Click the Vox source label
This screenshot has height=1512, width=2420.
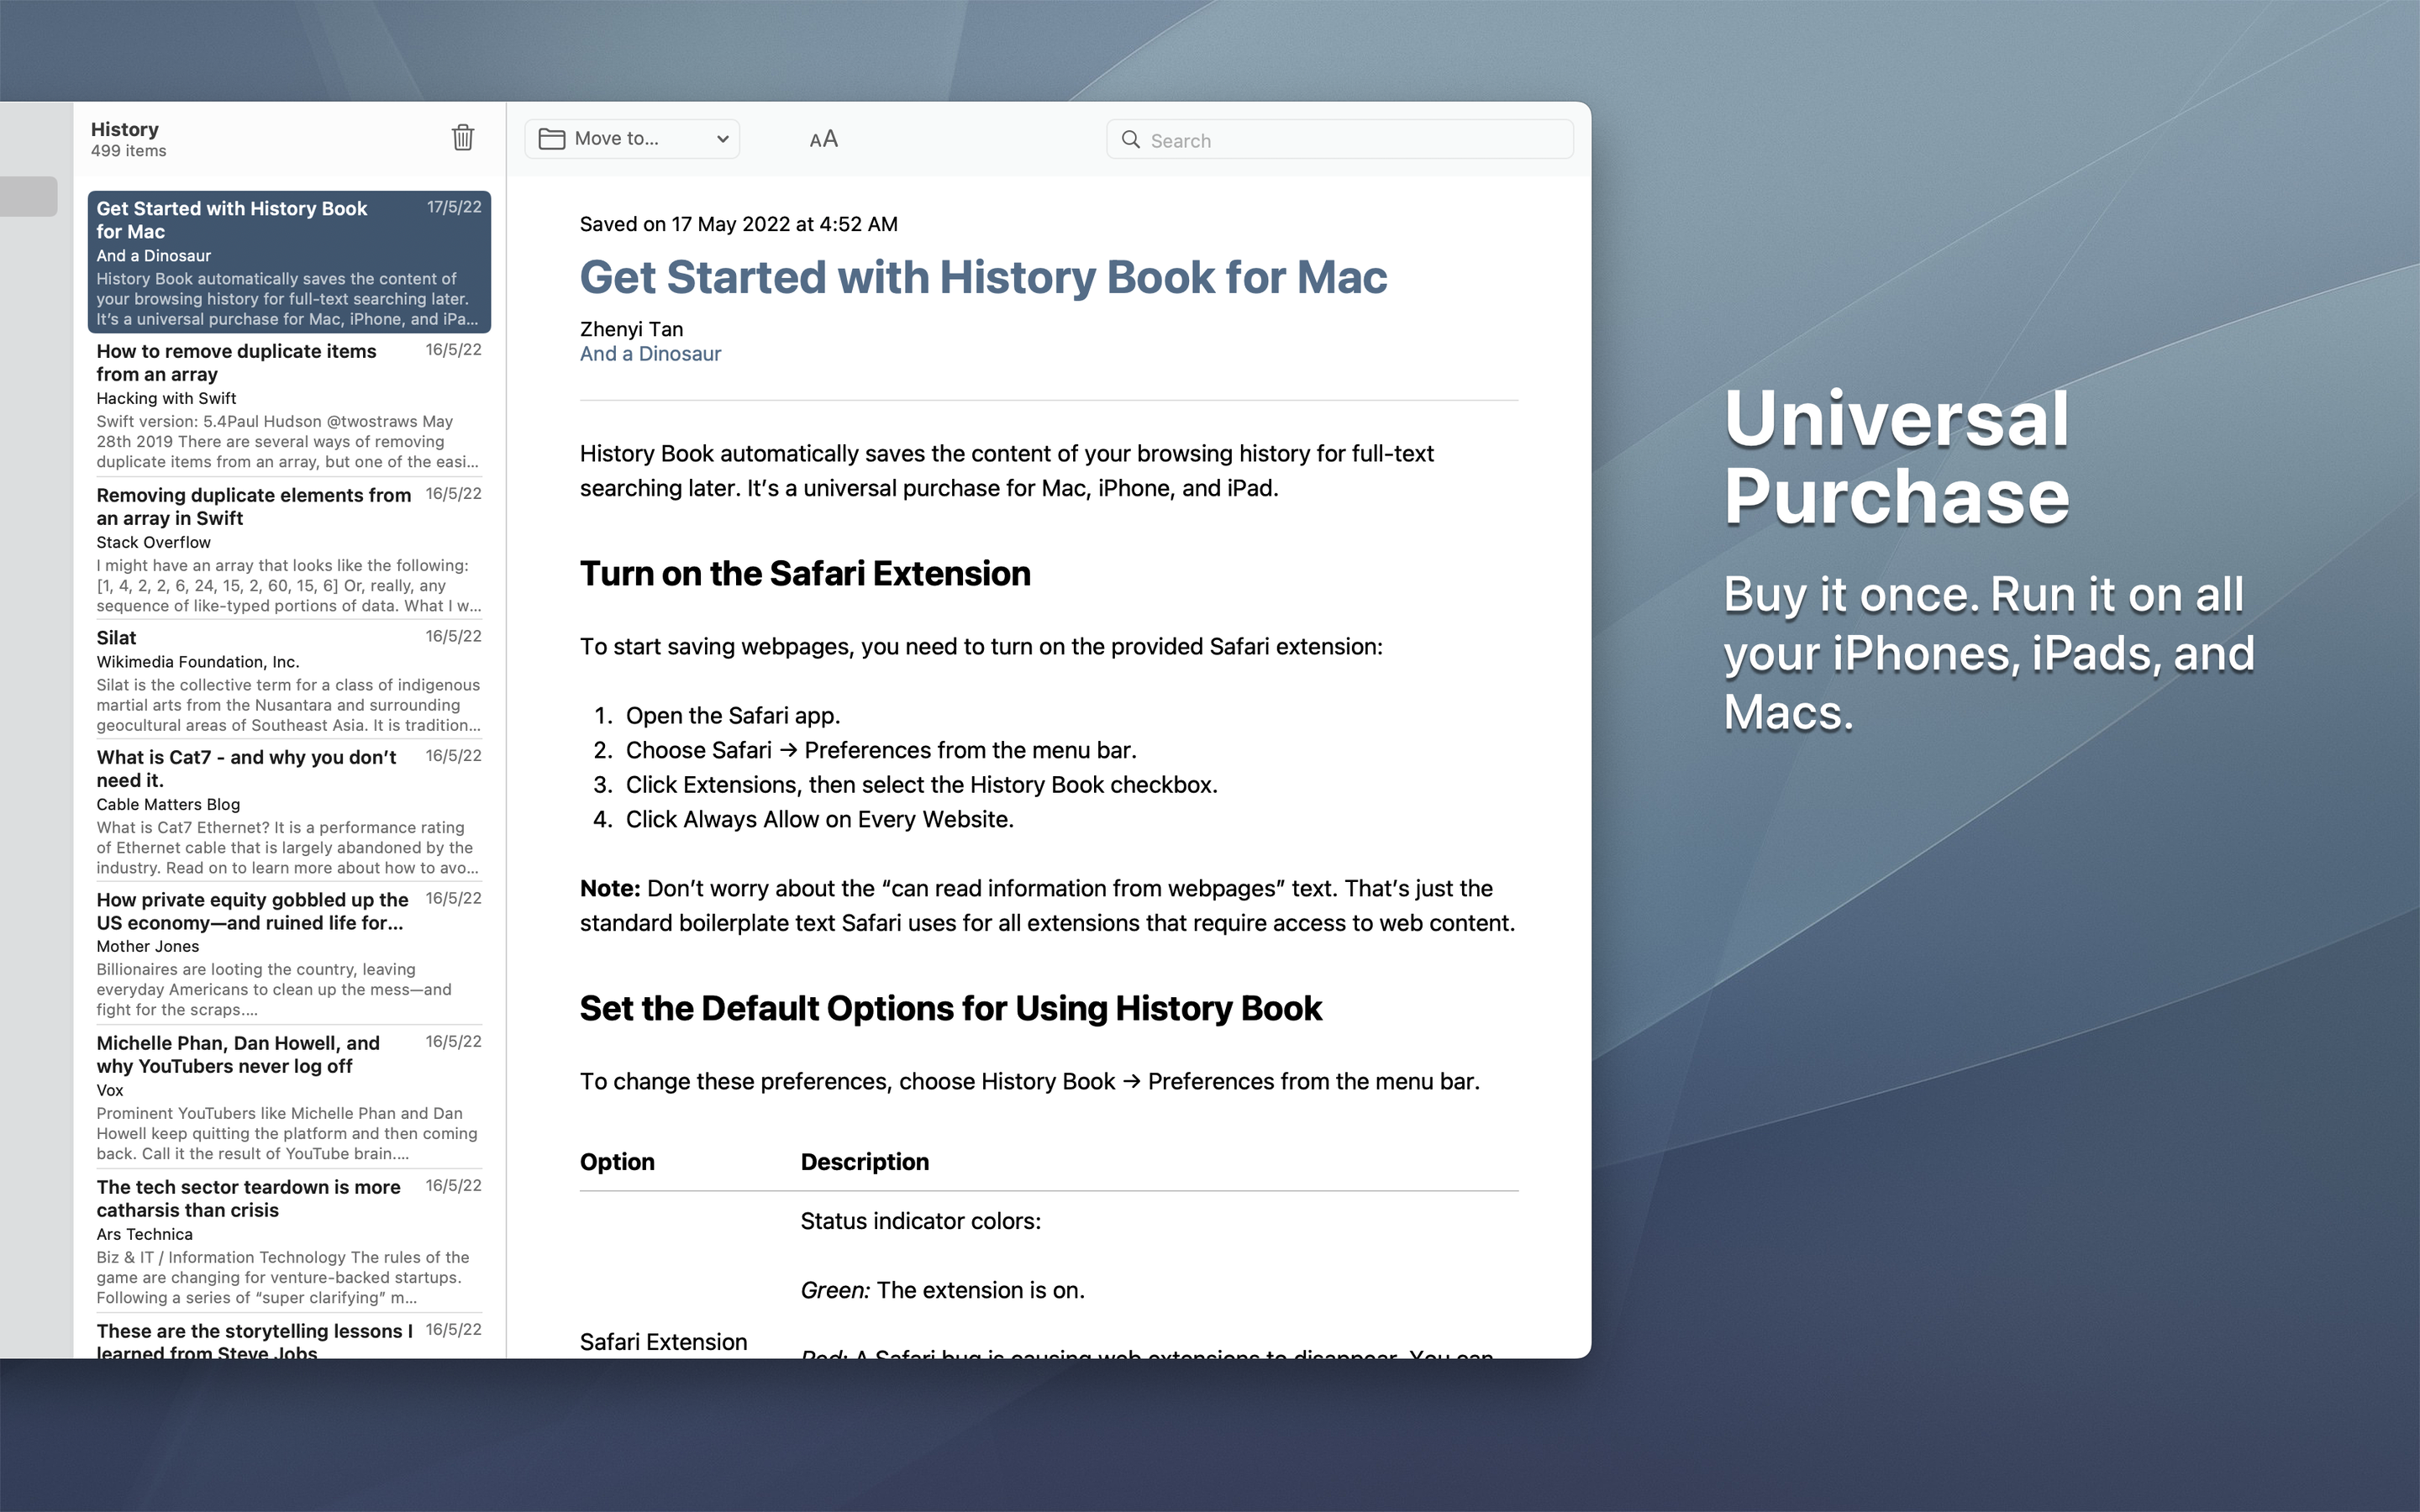(x=110, y=1090)
